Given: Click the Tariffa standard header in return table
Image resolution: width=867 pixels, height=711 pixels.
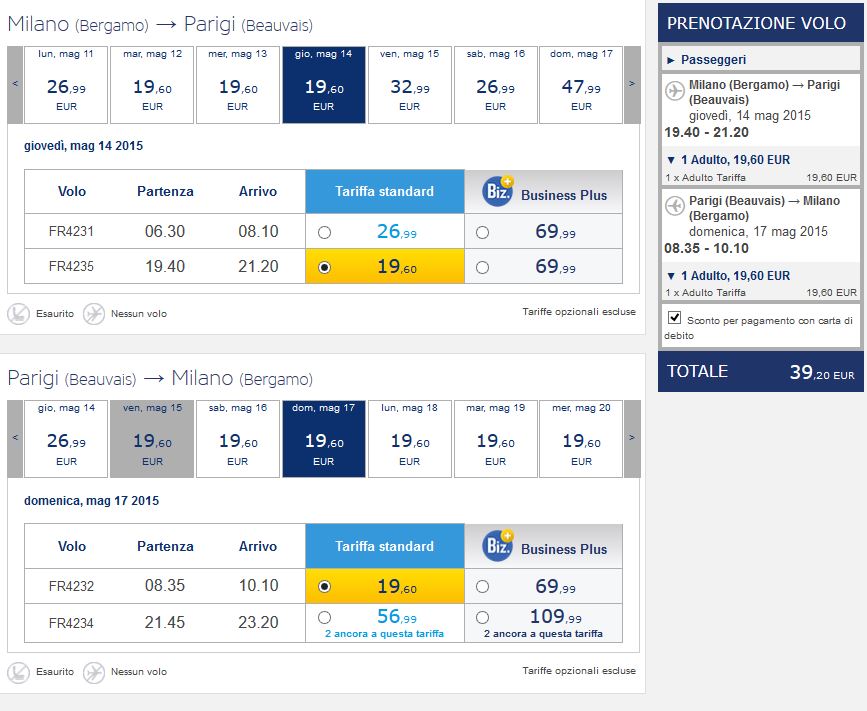Looking at the screenshot, I should [384, 546].
